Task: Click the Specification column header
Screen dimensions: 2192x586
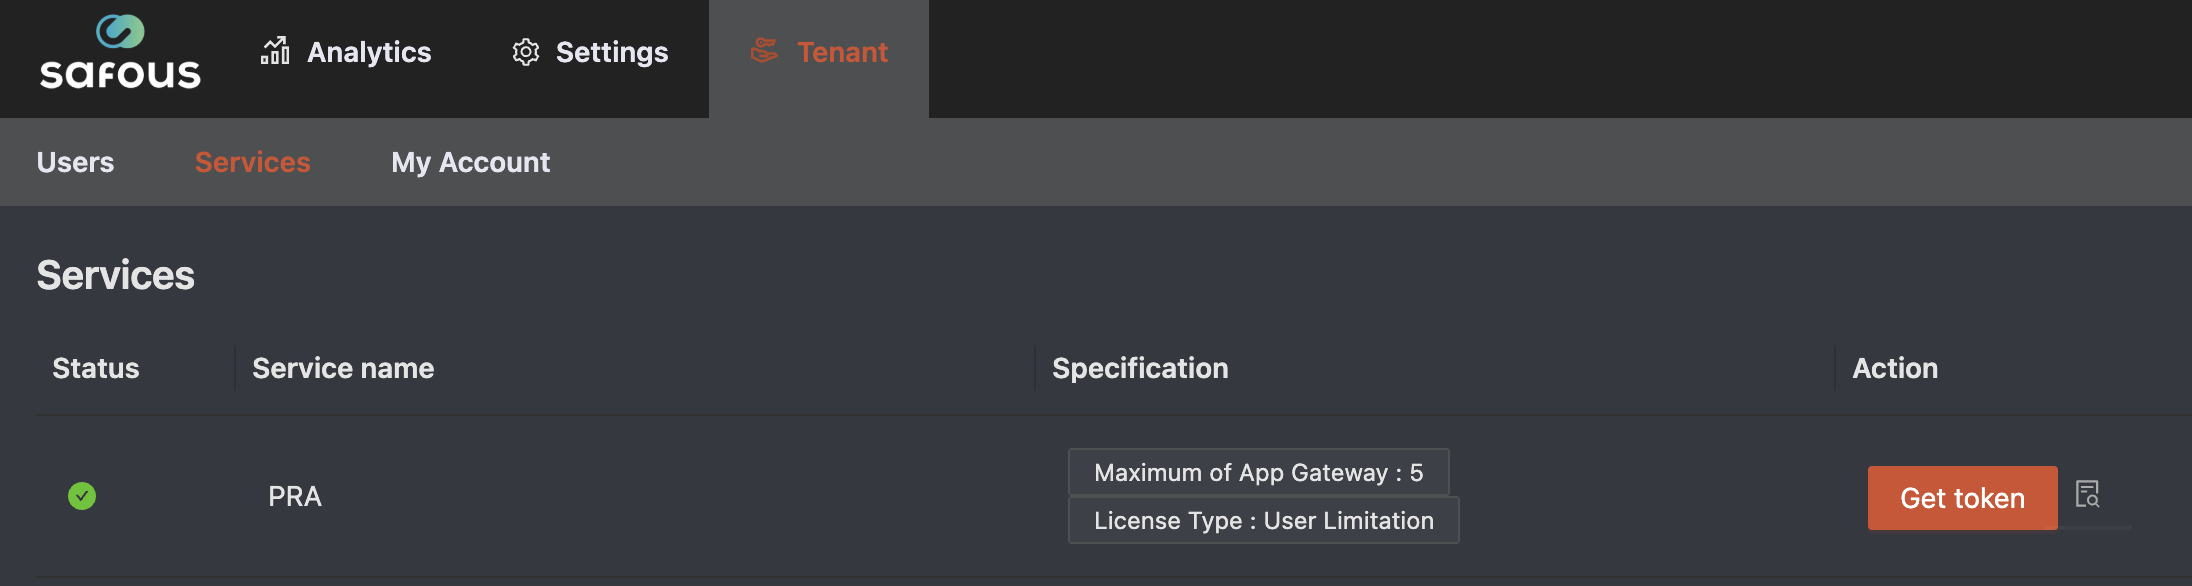Action: click(1140, 368)
